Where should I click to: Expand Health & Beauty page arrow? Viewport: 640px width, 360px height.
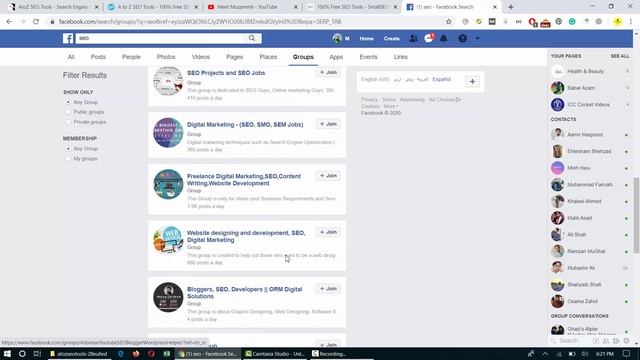point(627,71)
